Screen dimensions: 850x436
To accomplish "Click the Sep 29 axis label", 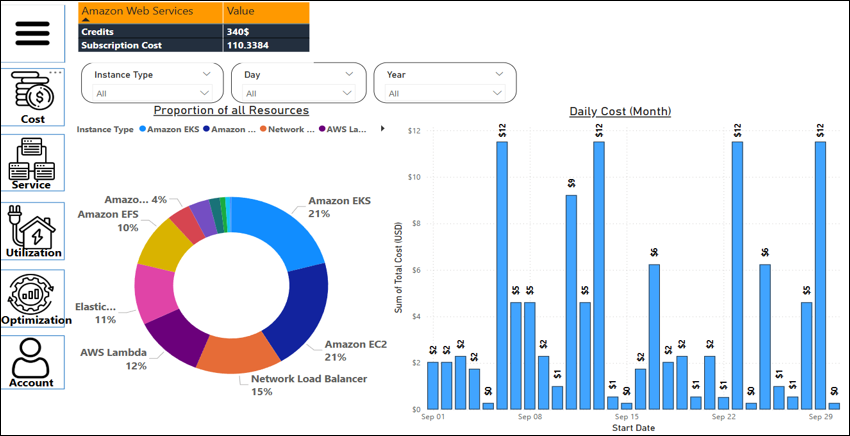I will click(820, 417).
